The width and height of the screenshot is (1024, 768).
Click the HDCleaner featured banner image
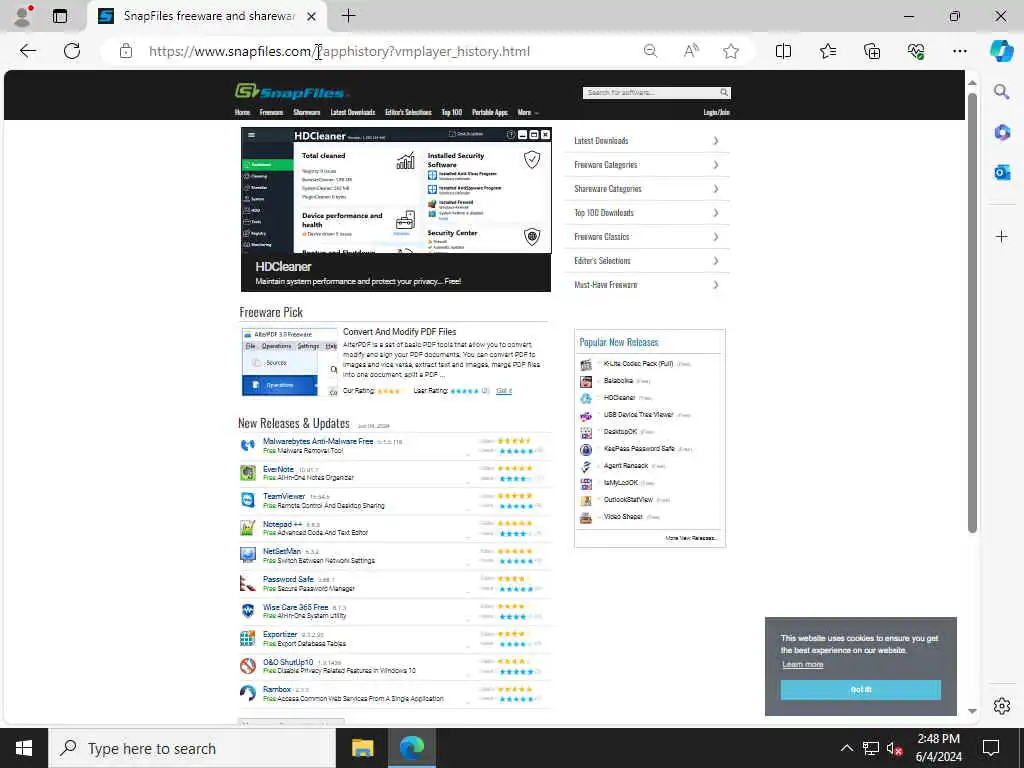(396, 209)
